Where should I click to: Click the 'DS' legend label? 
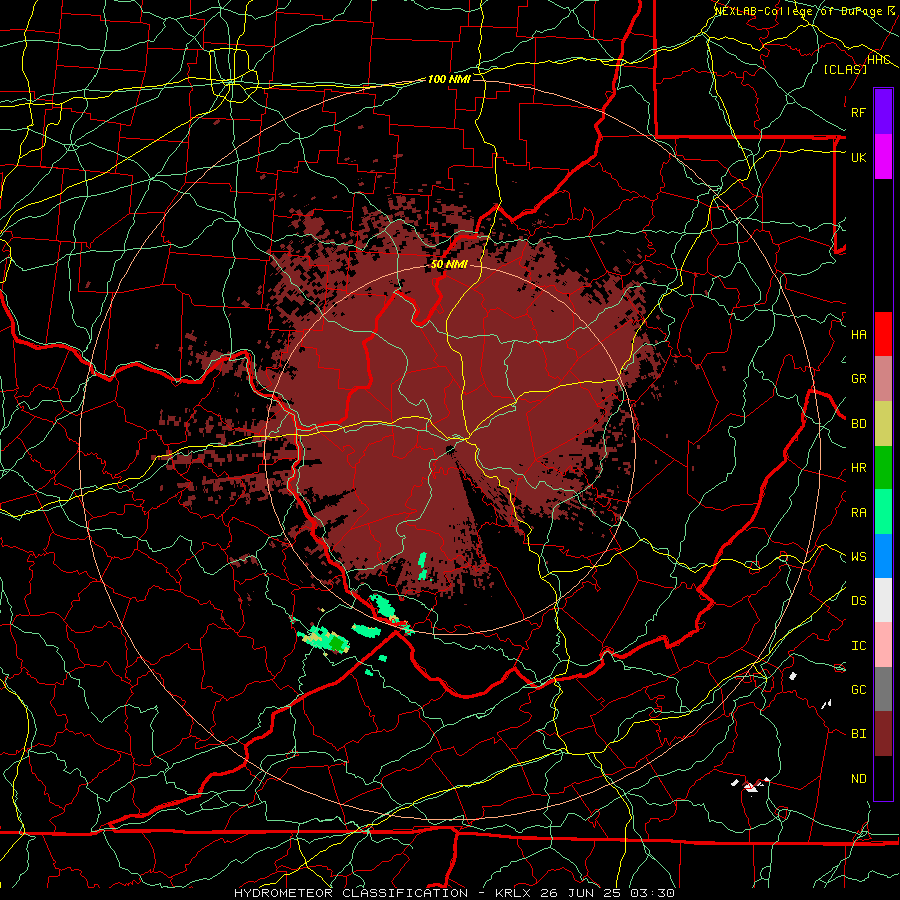[859, 601]
